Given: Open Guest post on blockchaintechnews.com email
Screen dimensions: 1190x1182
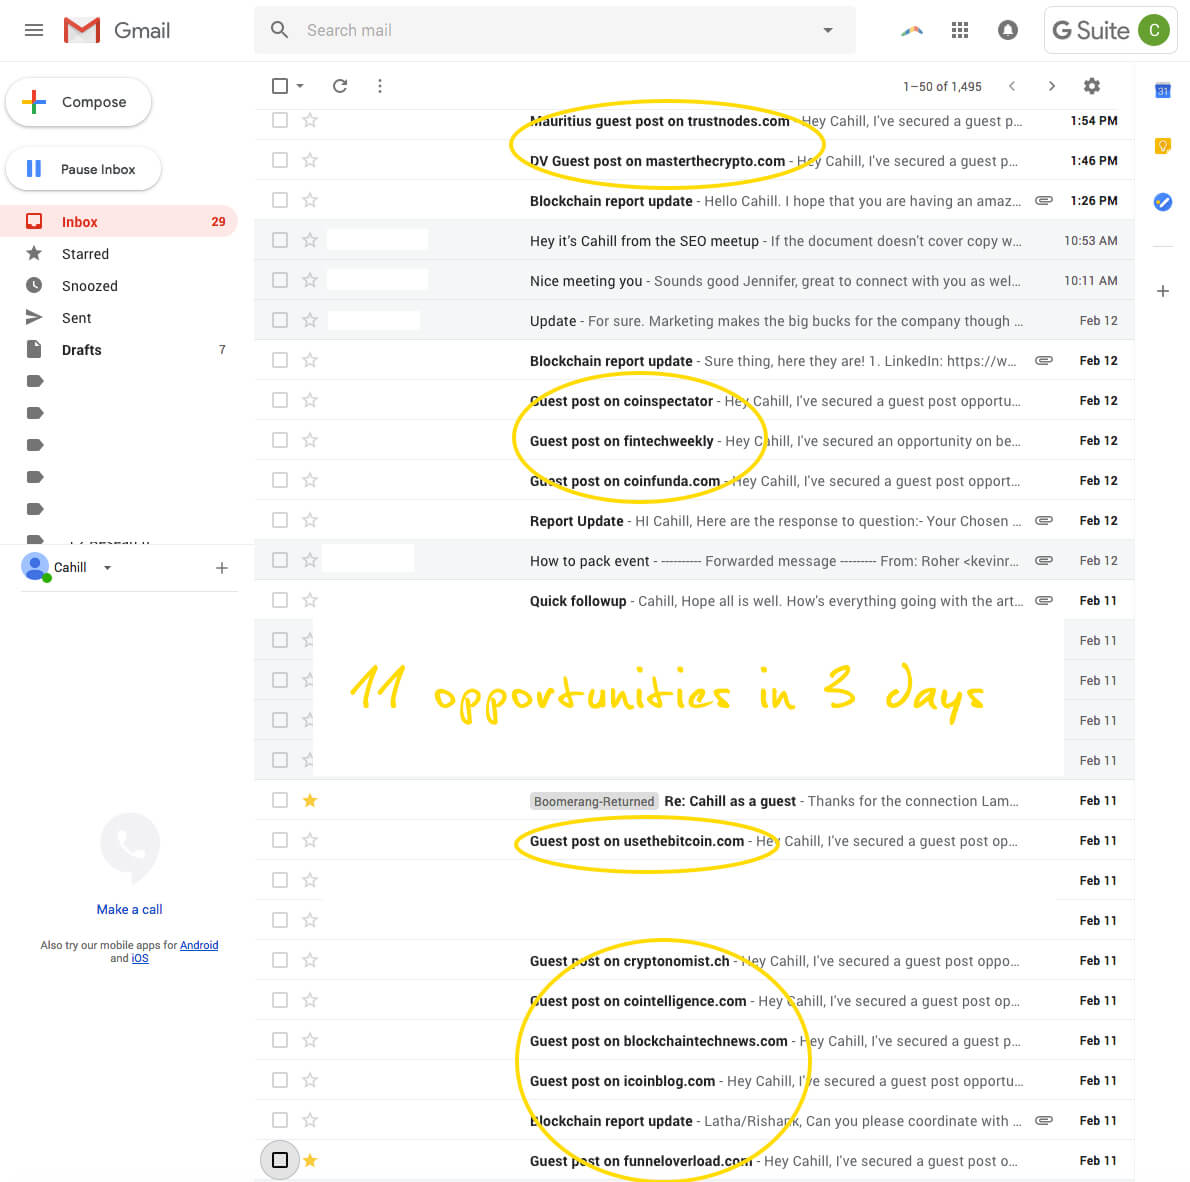Looking at the screenshot, I should pyautogui.click(x=694, y=1041).
